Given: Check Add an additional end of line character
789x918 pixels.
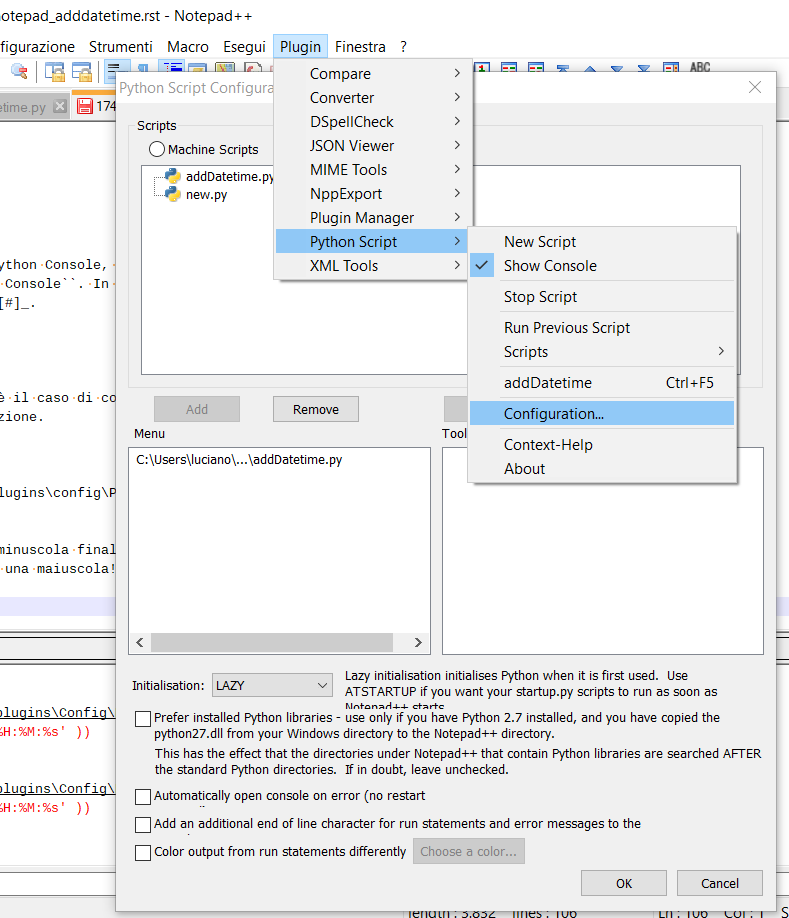Looking at the screenshot, I should [x=143, y=825].
